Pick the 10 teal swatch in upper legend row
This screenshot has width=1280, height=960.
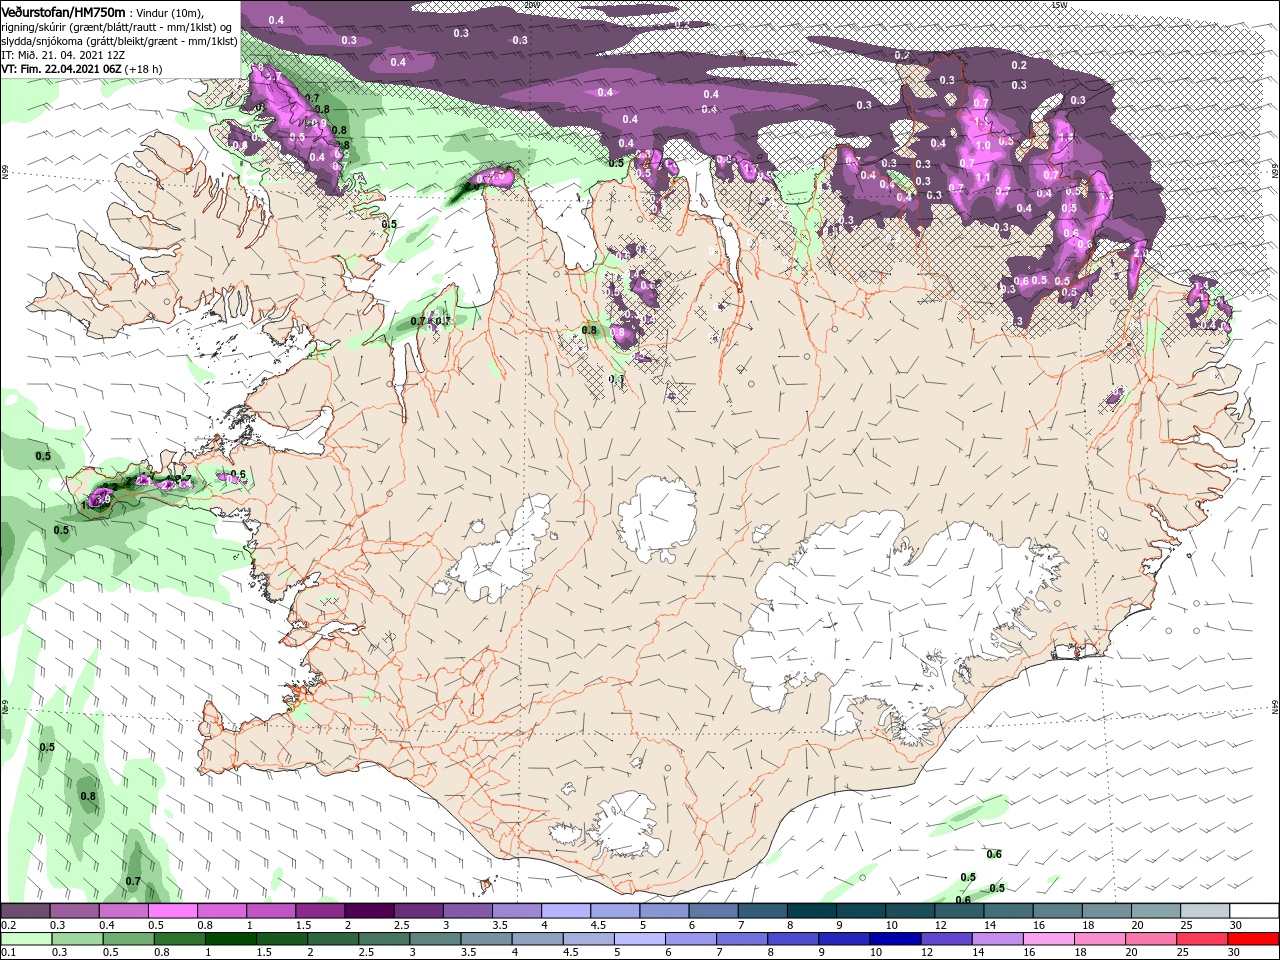[910, 911]
